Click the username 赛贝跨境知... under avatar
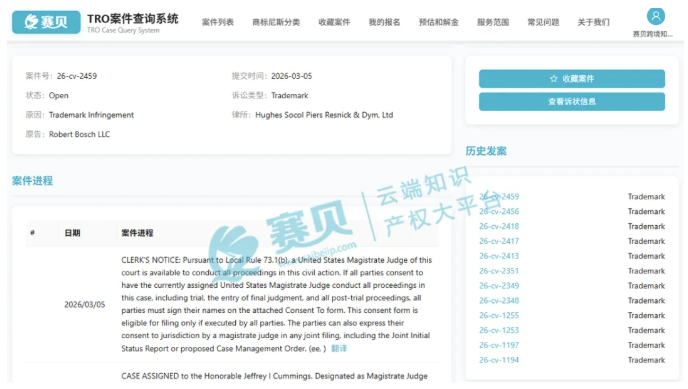 pyautogui.click(x=653, y=34)
